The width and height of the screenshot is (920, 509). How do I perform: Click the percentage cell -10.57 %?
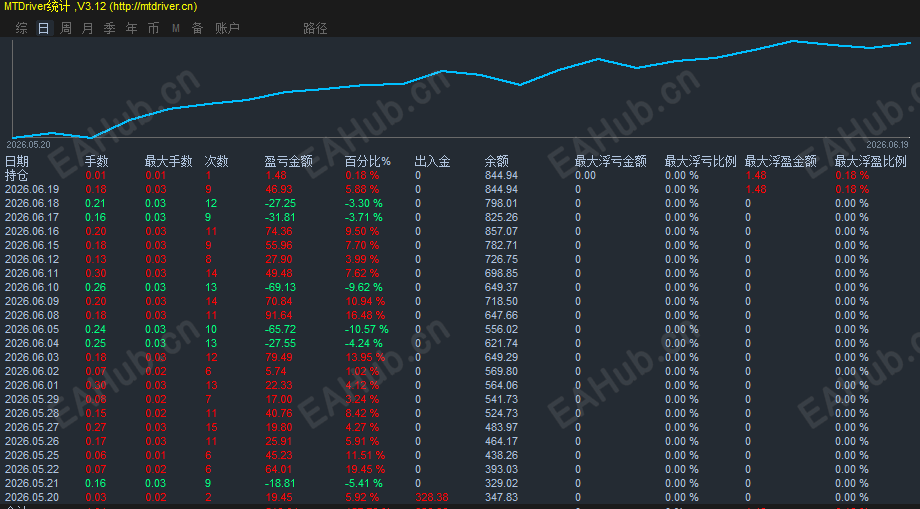coord(367,330)
